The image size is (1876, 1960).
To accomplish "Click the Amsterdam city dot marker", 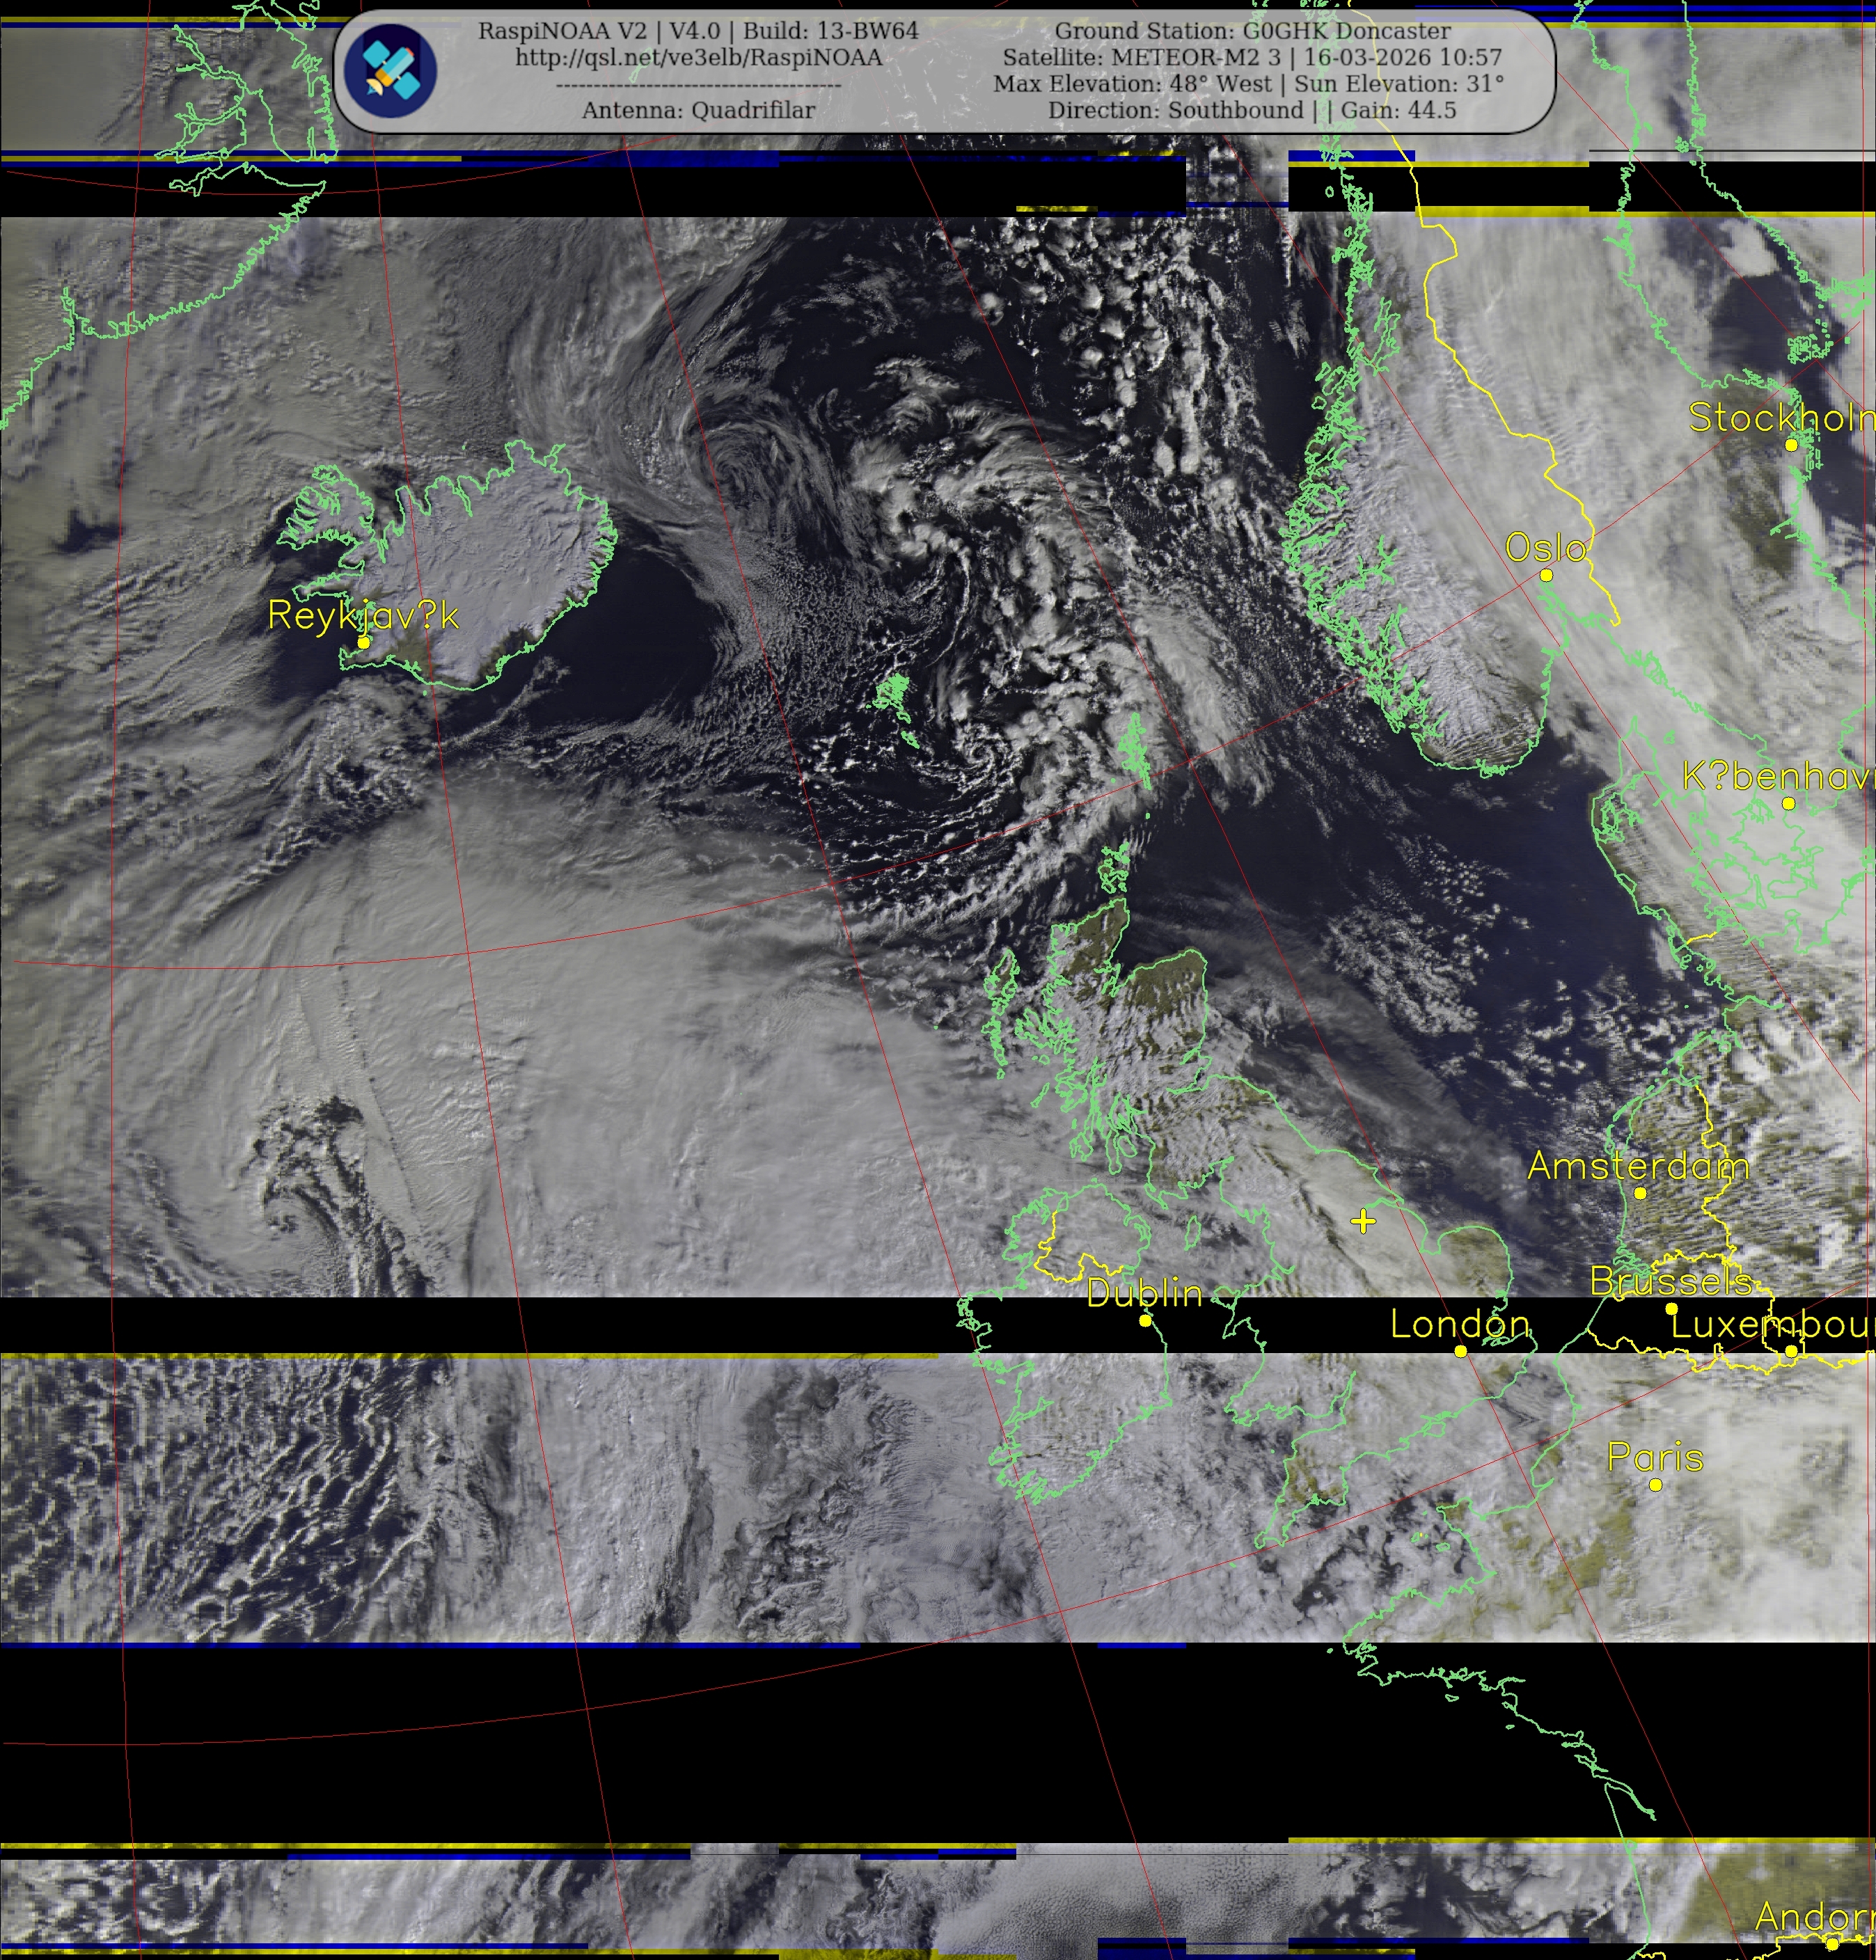I will [1640, 1193].
